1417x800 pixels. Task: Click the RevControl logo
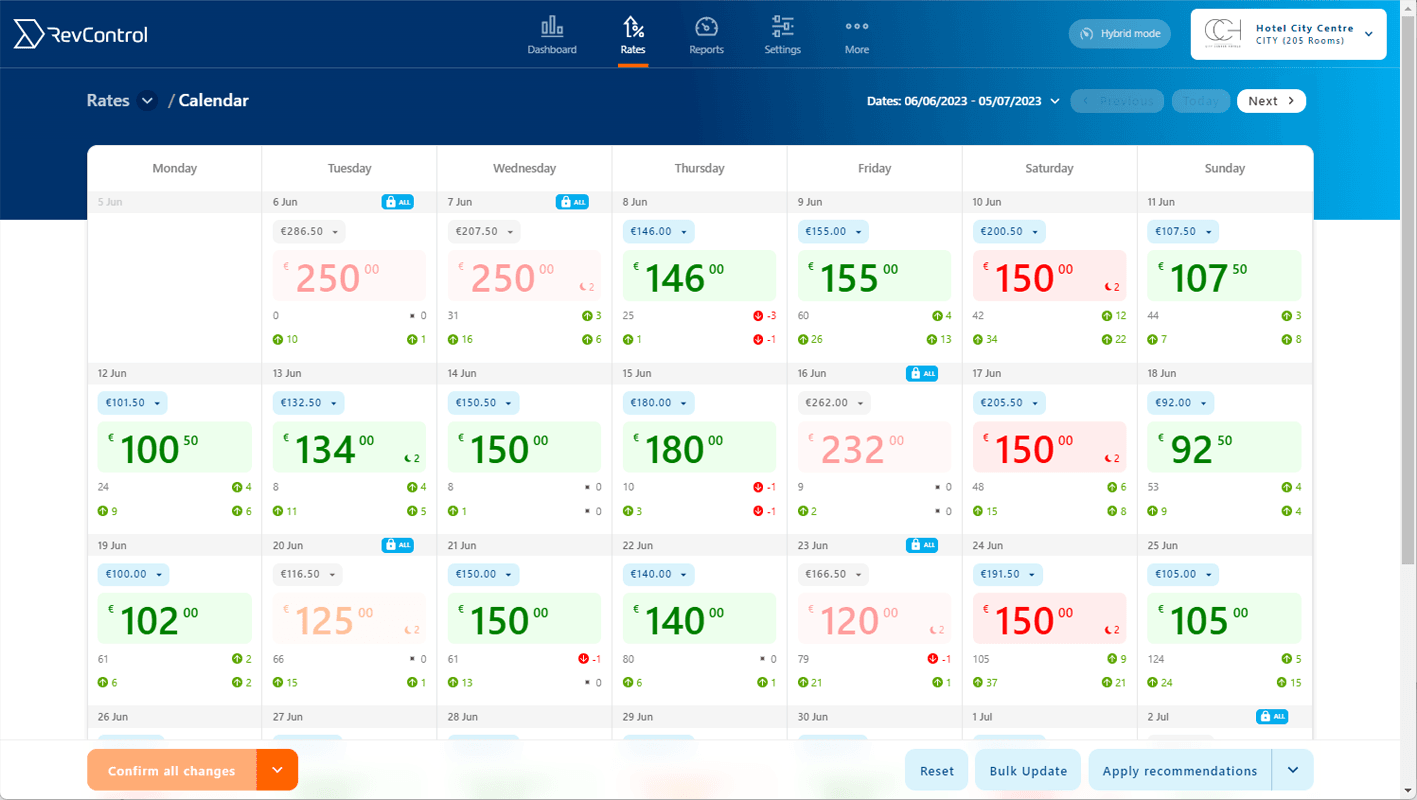coord(80,33)
